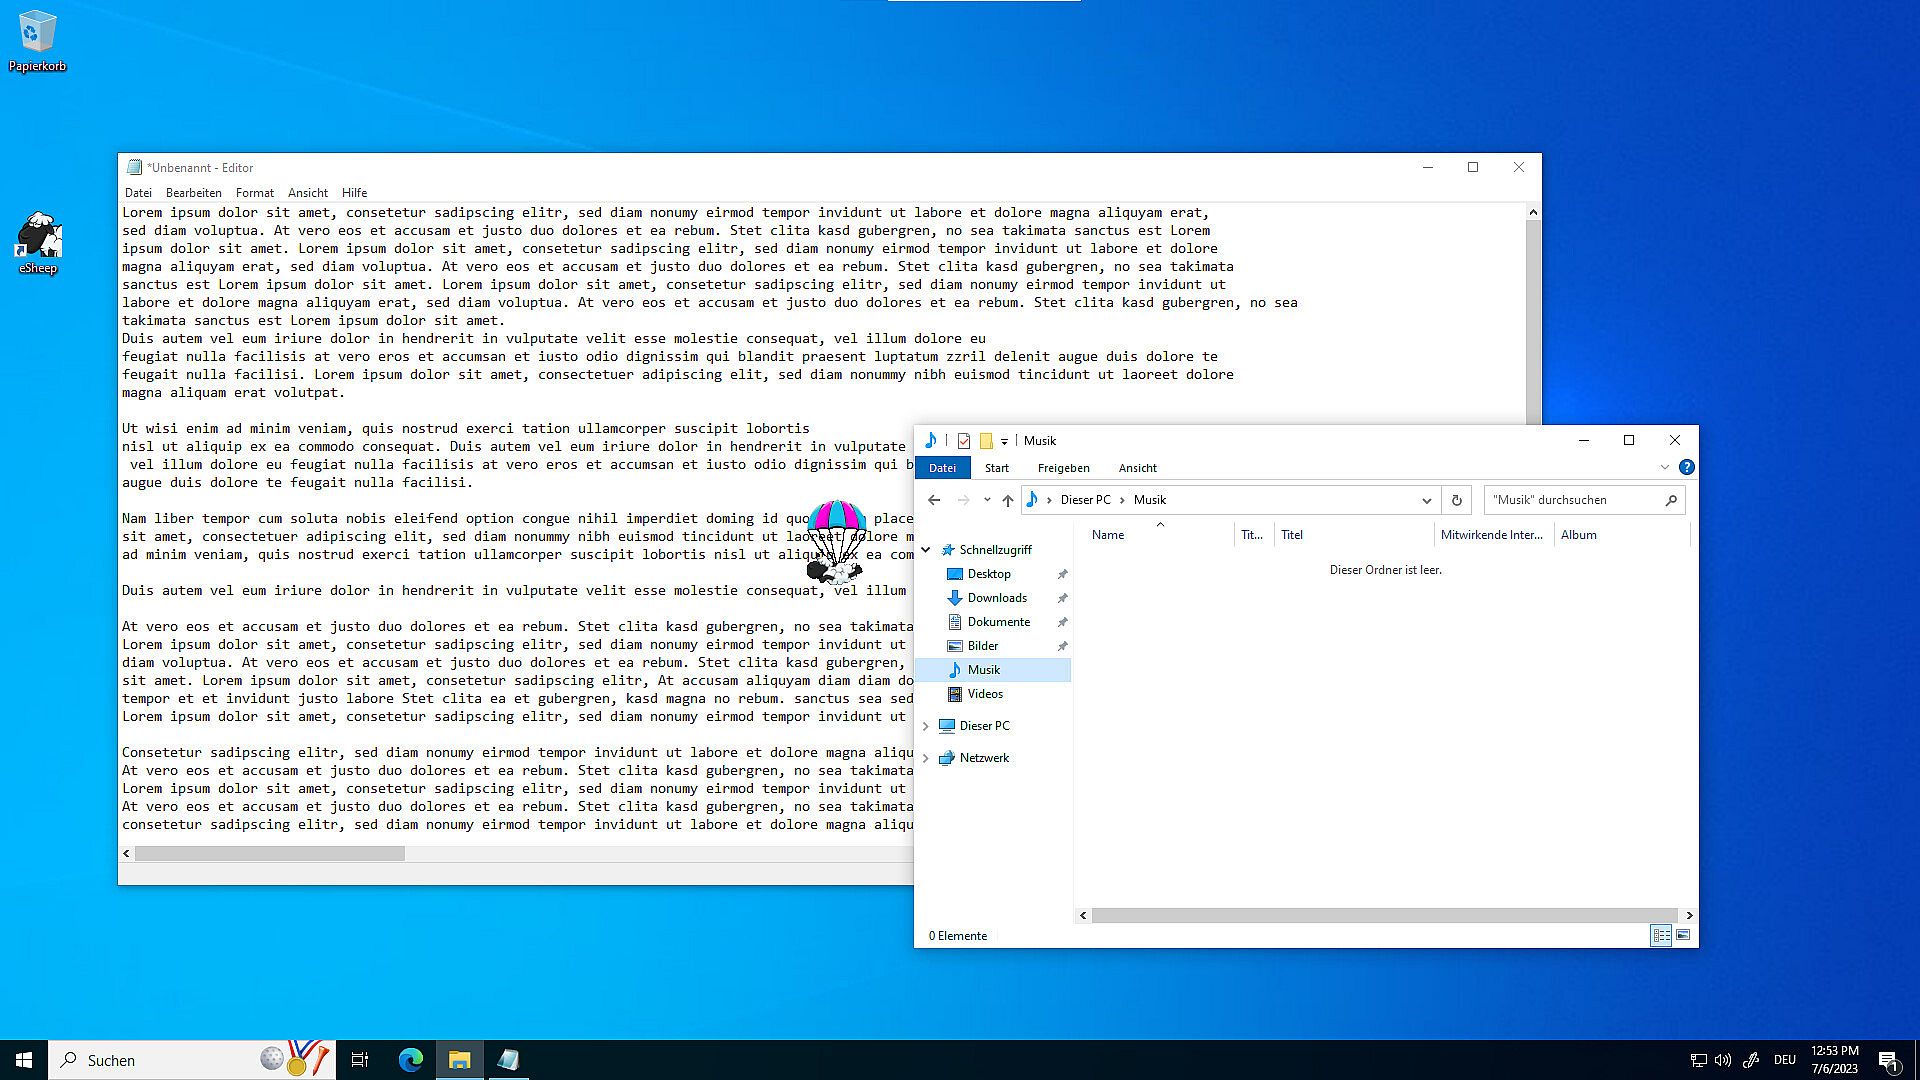Viewport: 1920px width, 1080px height.
Task: Click the Editor horizontal scrollbar thumb
Action: point(270,854)
